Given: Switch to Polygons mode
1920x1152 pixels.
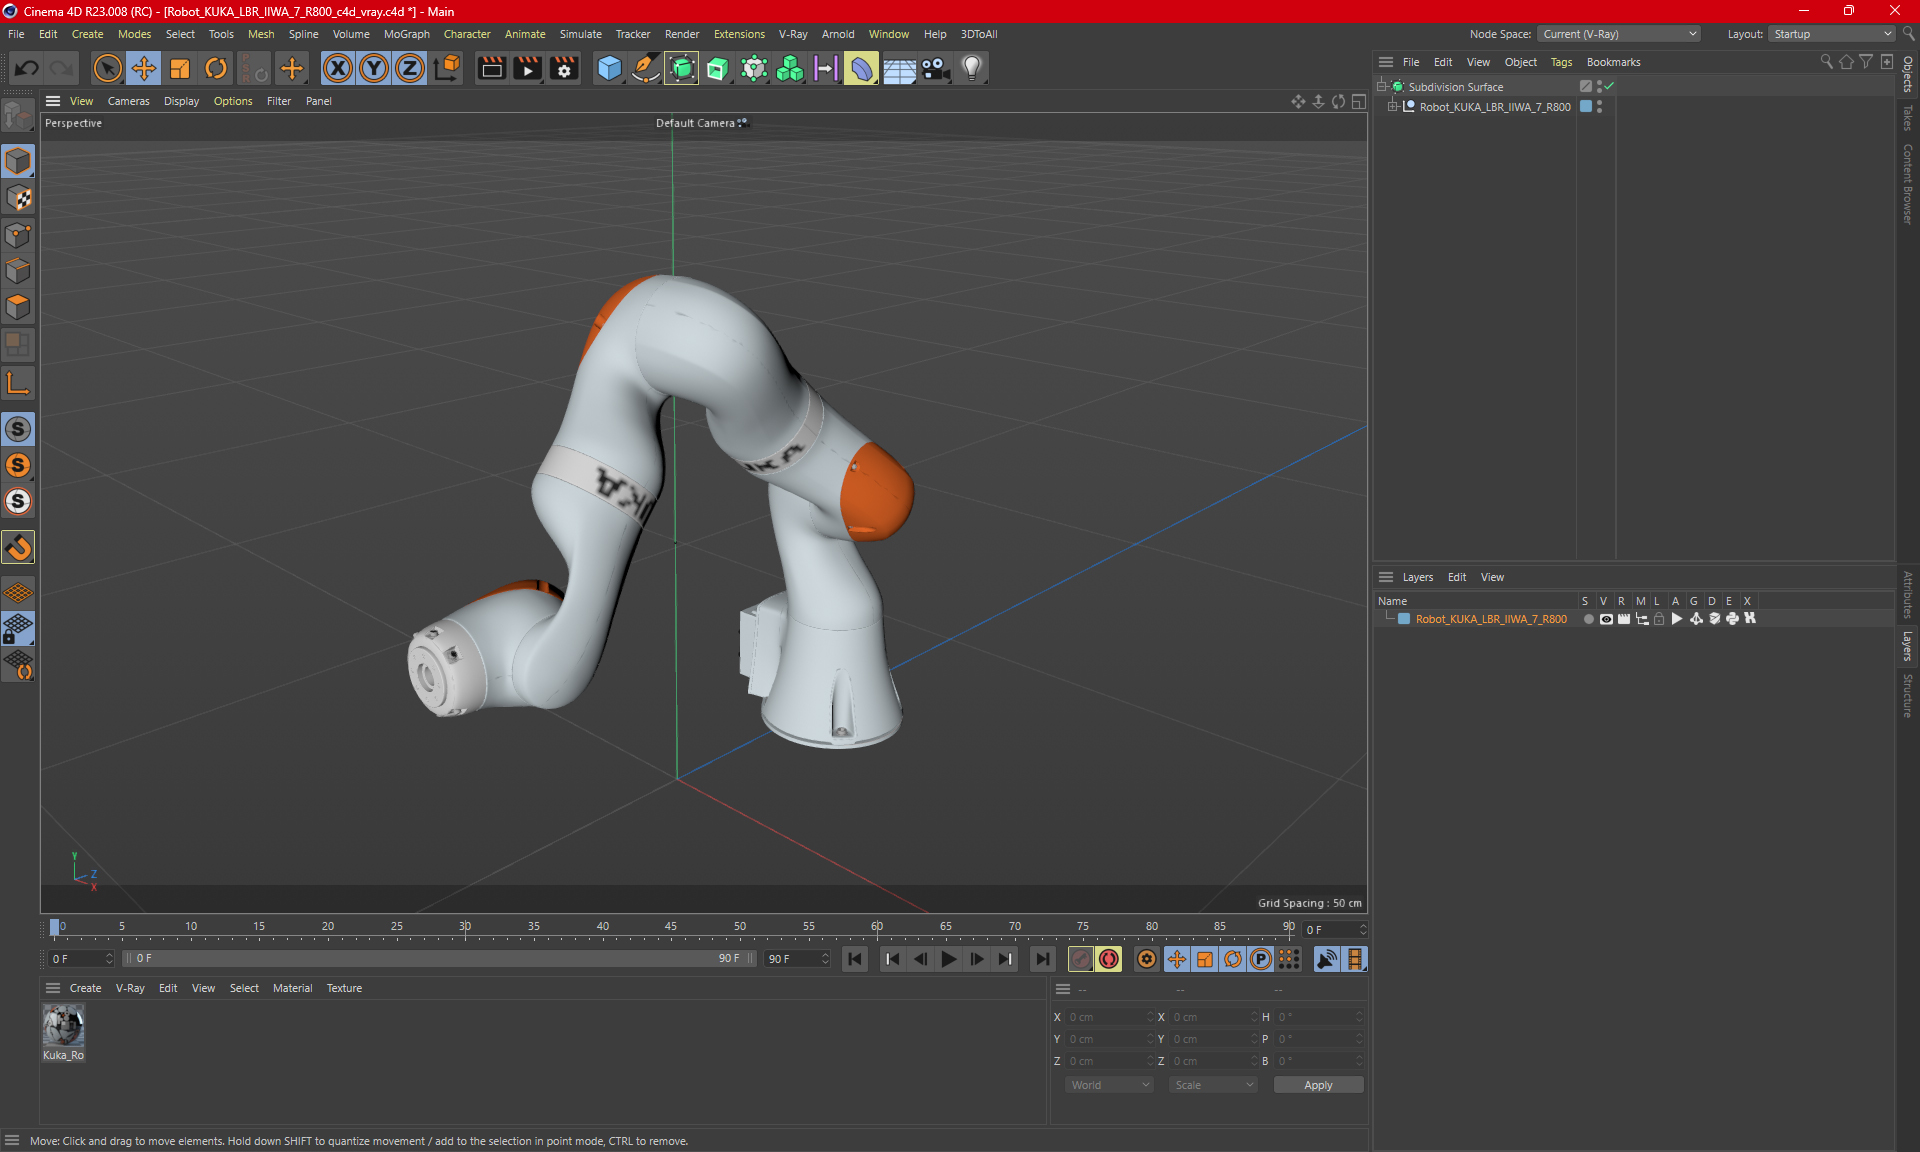Looking at the screenshot, I should click(18, 307).
